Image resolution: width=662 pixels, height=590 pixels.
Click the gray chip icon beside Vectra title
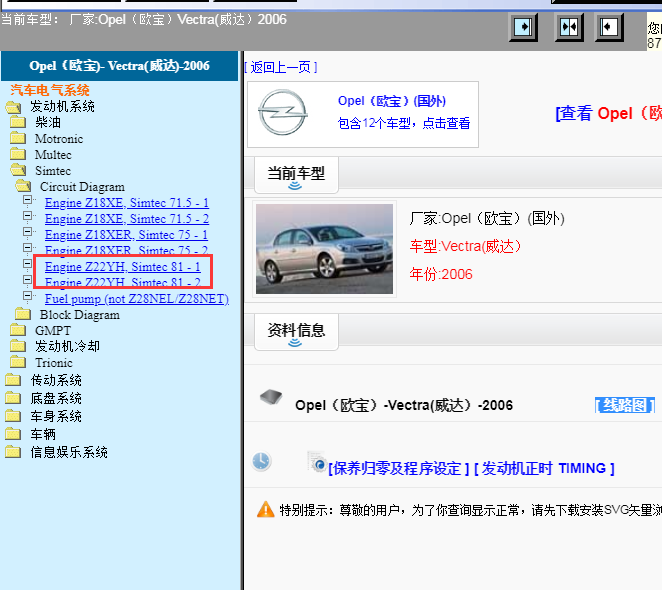[x=271, y=397]
